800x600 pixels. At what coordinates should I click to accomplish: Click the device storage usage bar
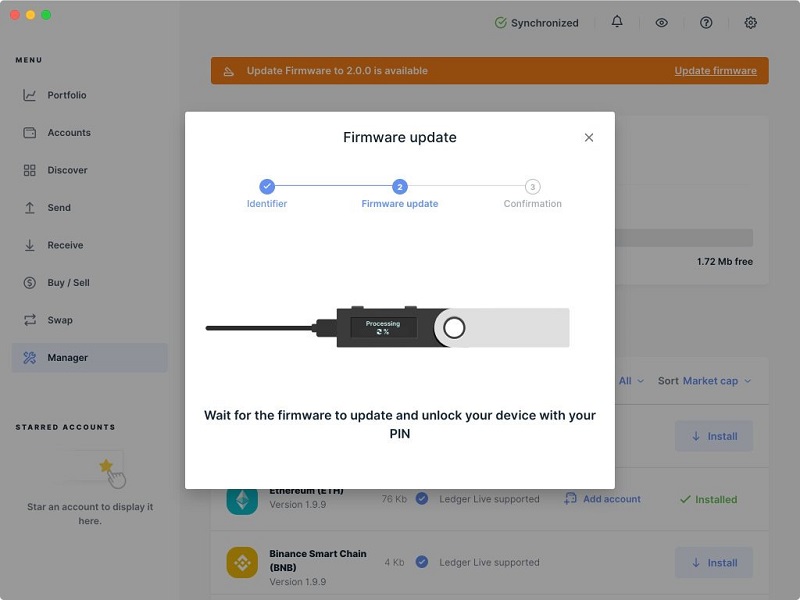684,238
